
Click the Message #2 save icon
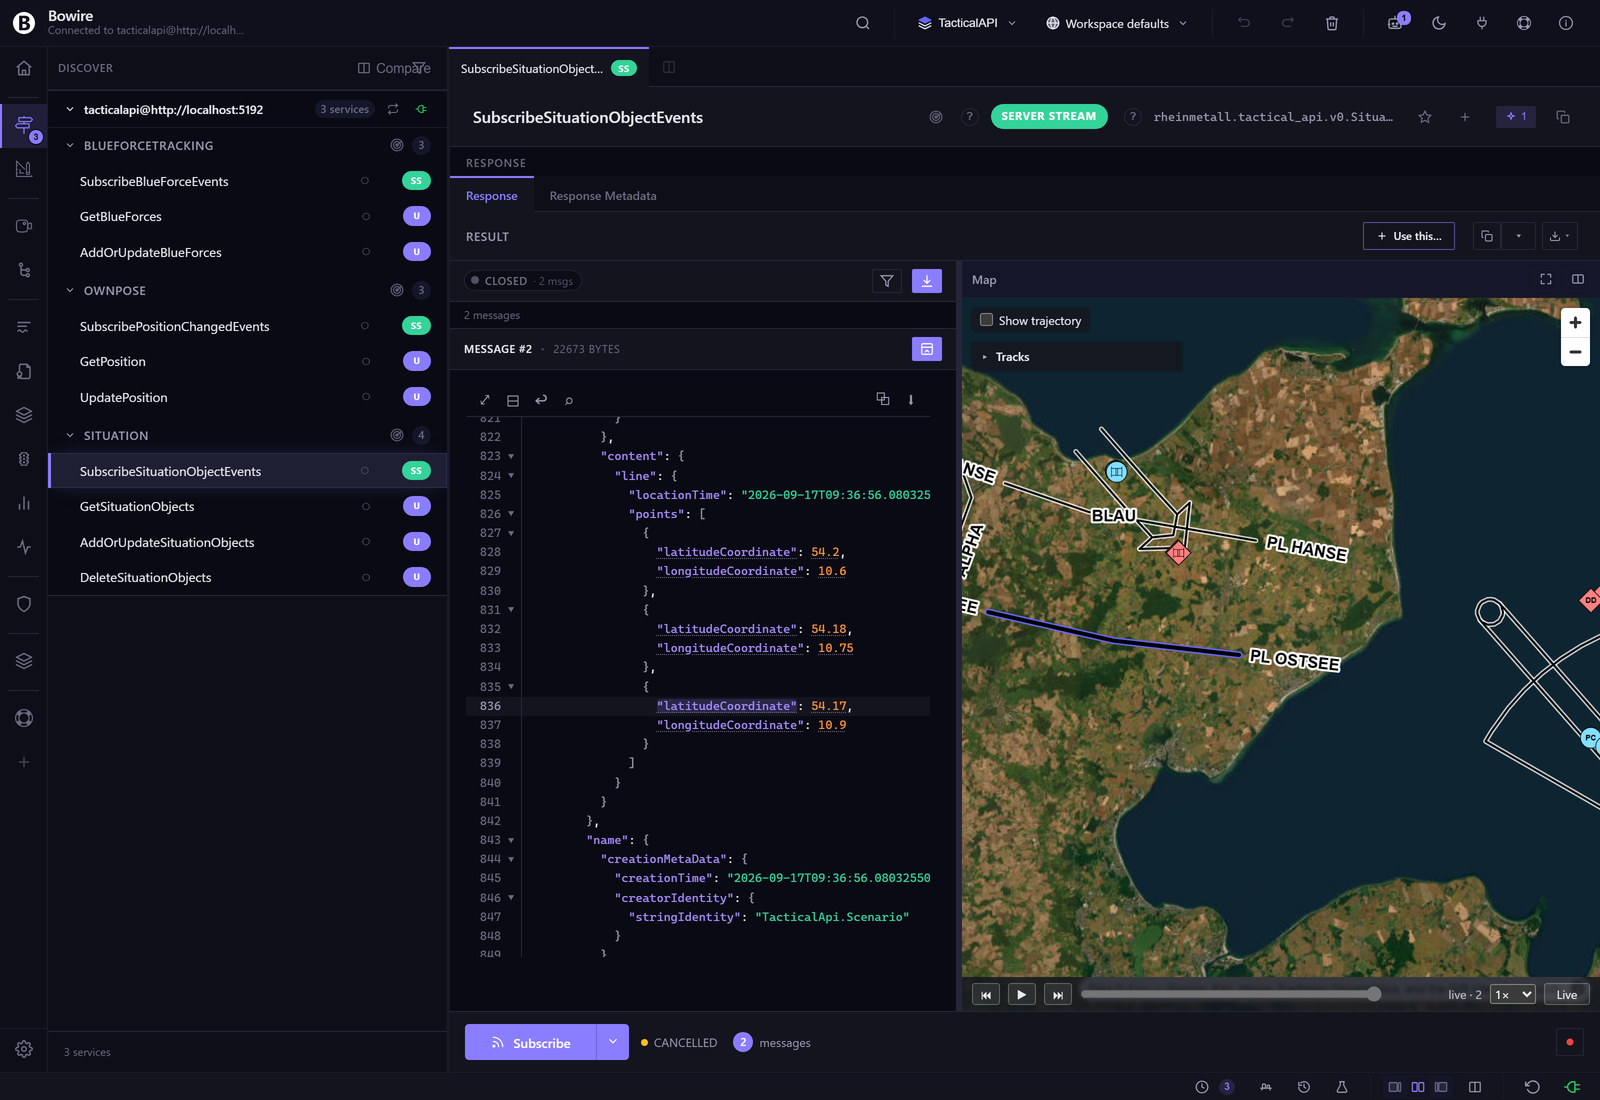tap(927, 349)
